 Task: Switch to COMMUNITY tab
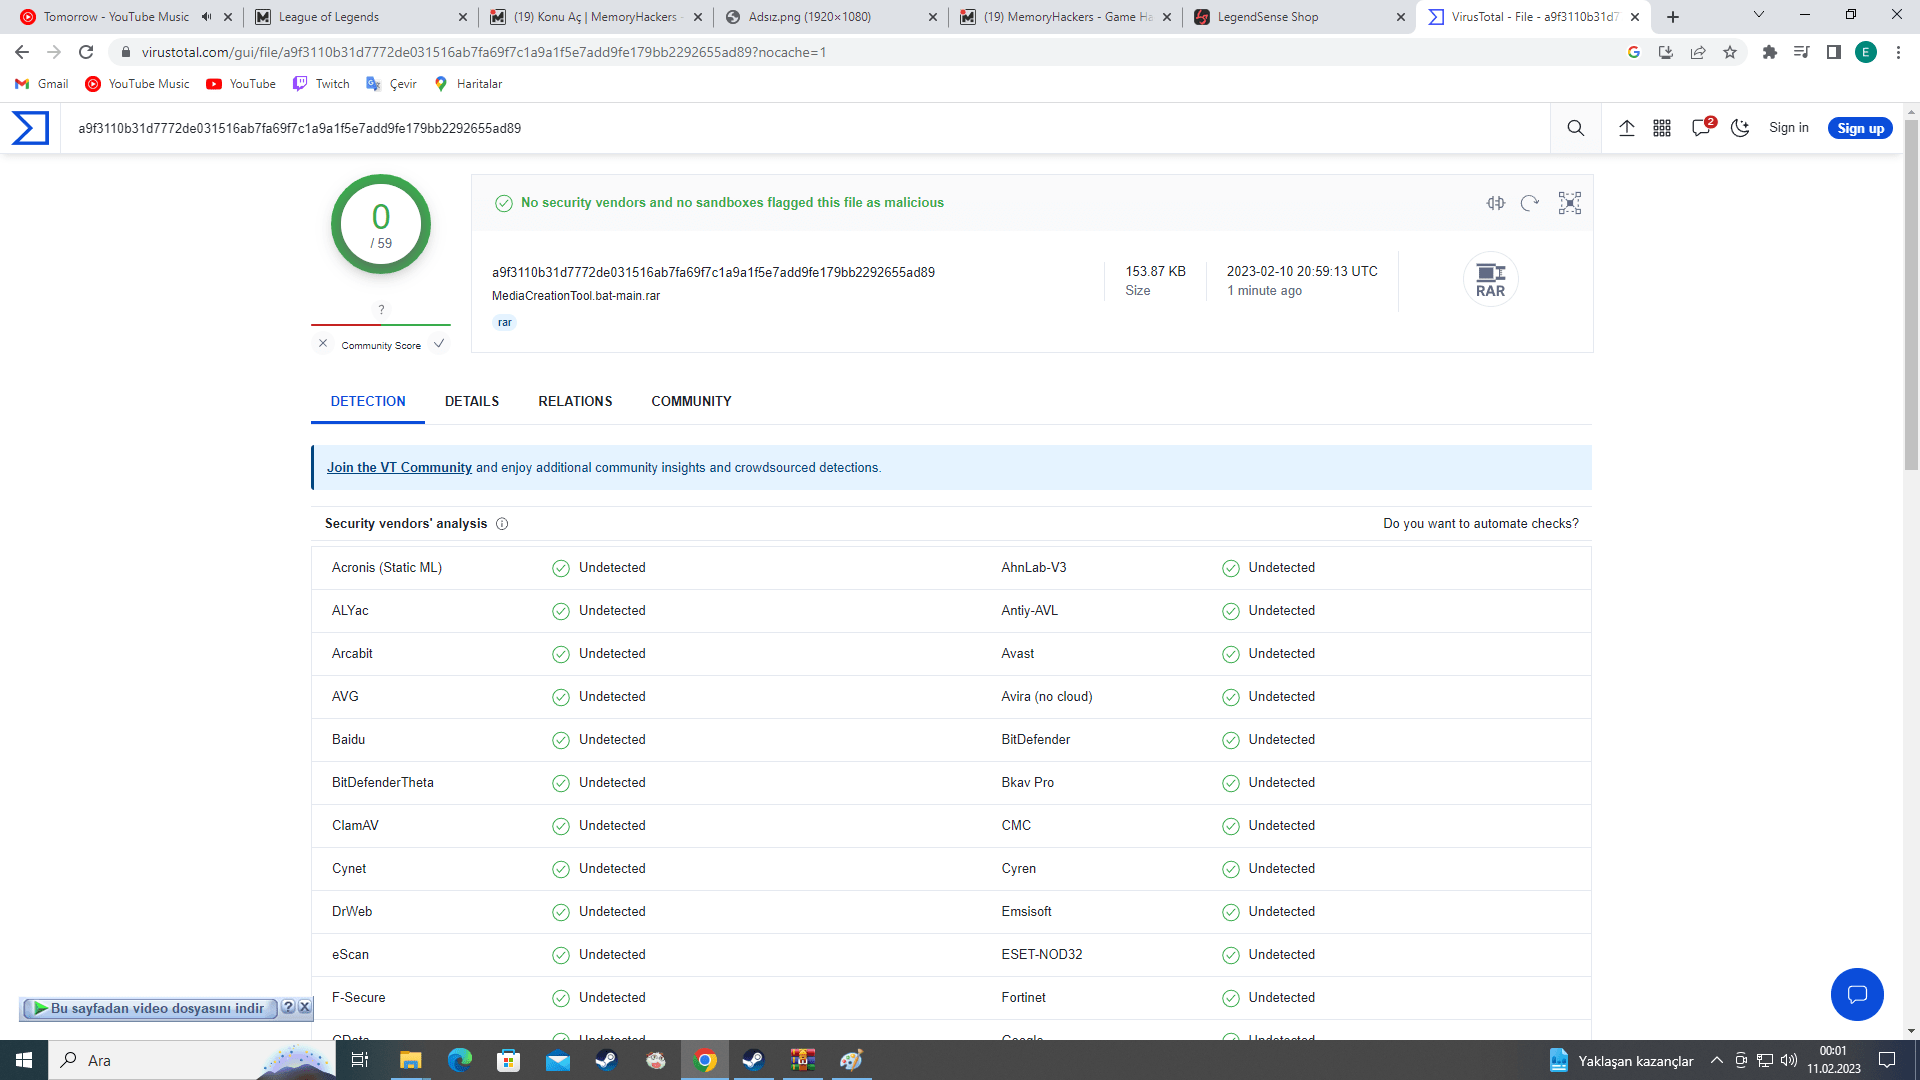(691, 401)
